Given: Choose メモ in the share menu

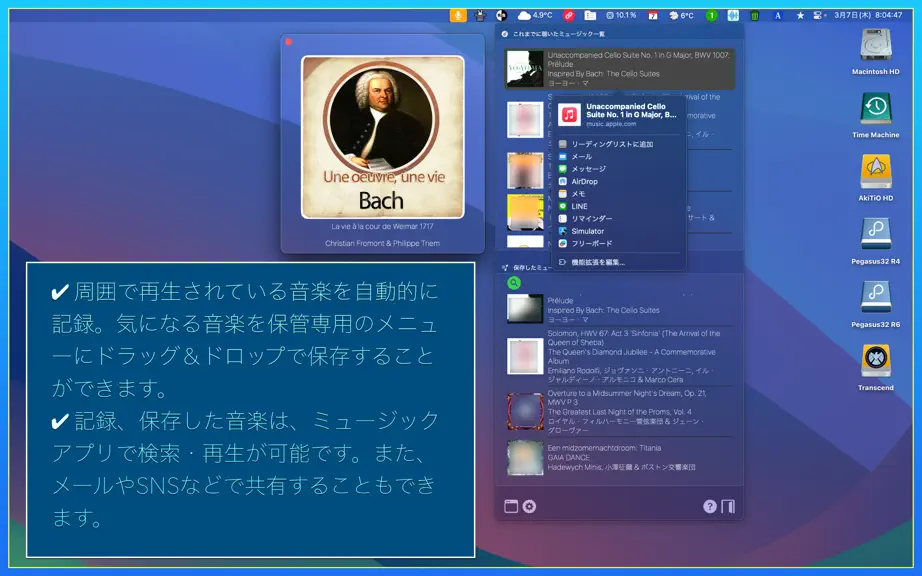Looking at the screenshot, I should pos(617,194).
